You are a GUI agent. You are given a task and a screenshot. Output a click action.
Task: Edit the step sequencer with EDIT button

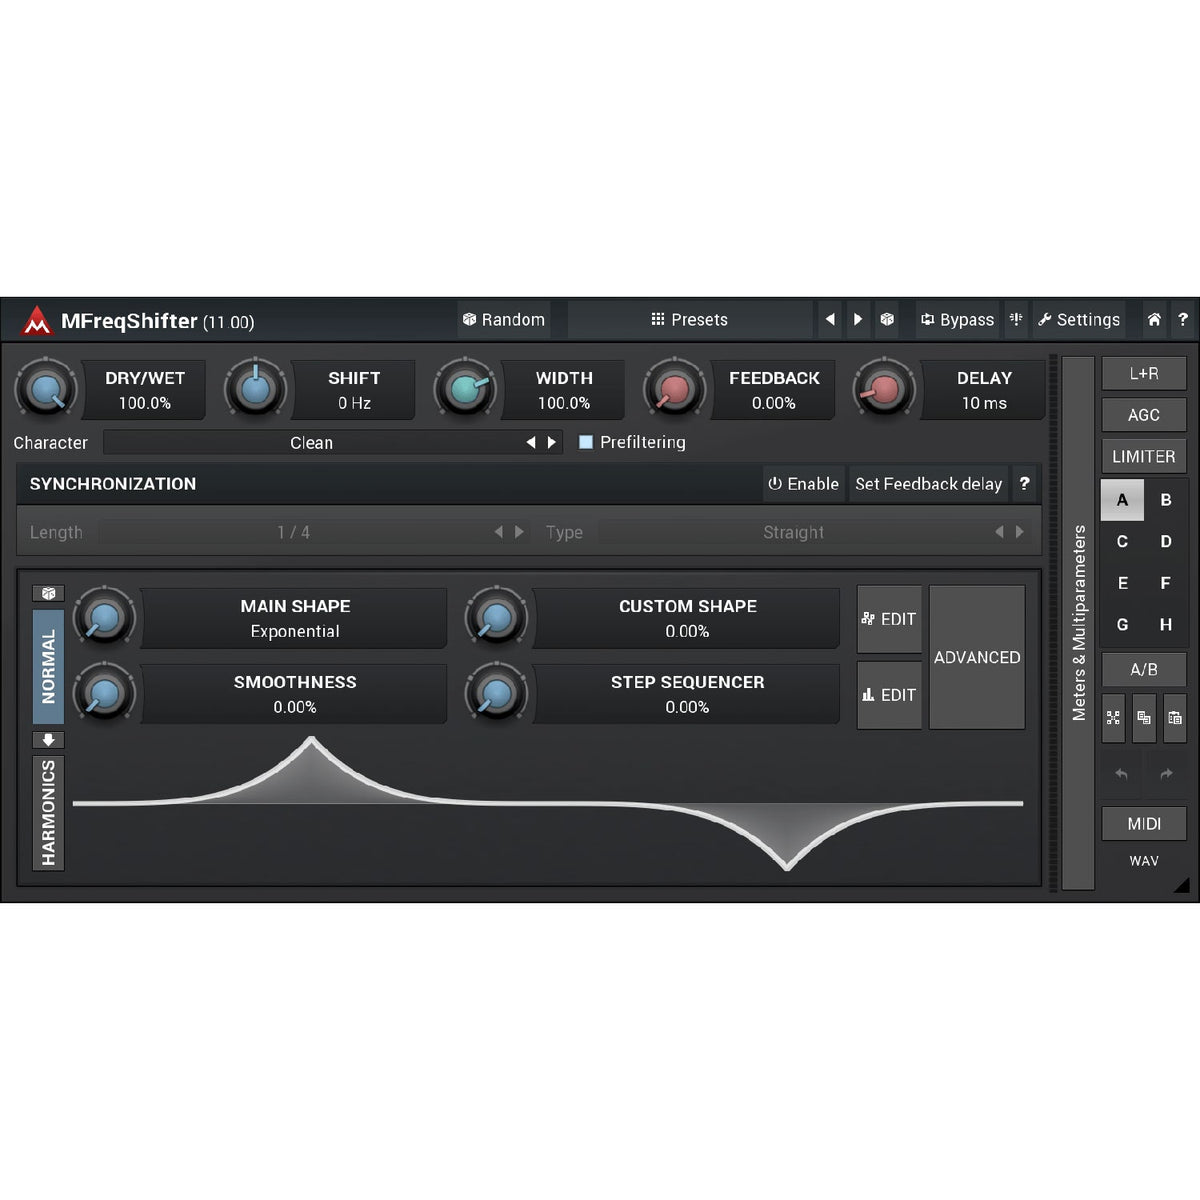pyautogui.click(x=889, y=695)
